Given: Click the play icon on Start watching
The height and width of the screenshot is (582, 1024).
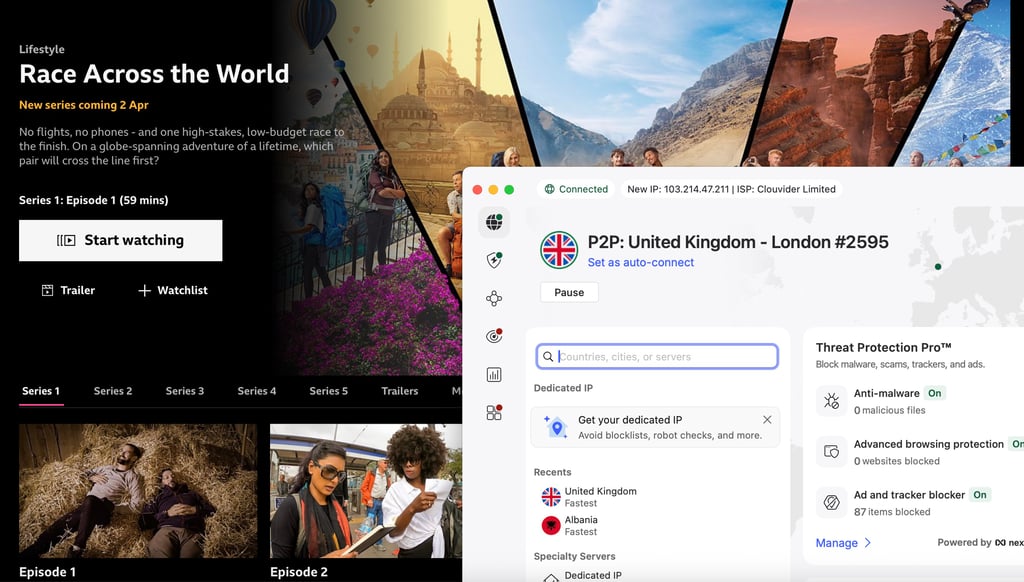Looking at the screenshot, I should [66, 240].
